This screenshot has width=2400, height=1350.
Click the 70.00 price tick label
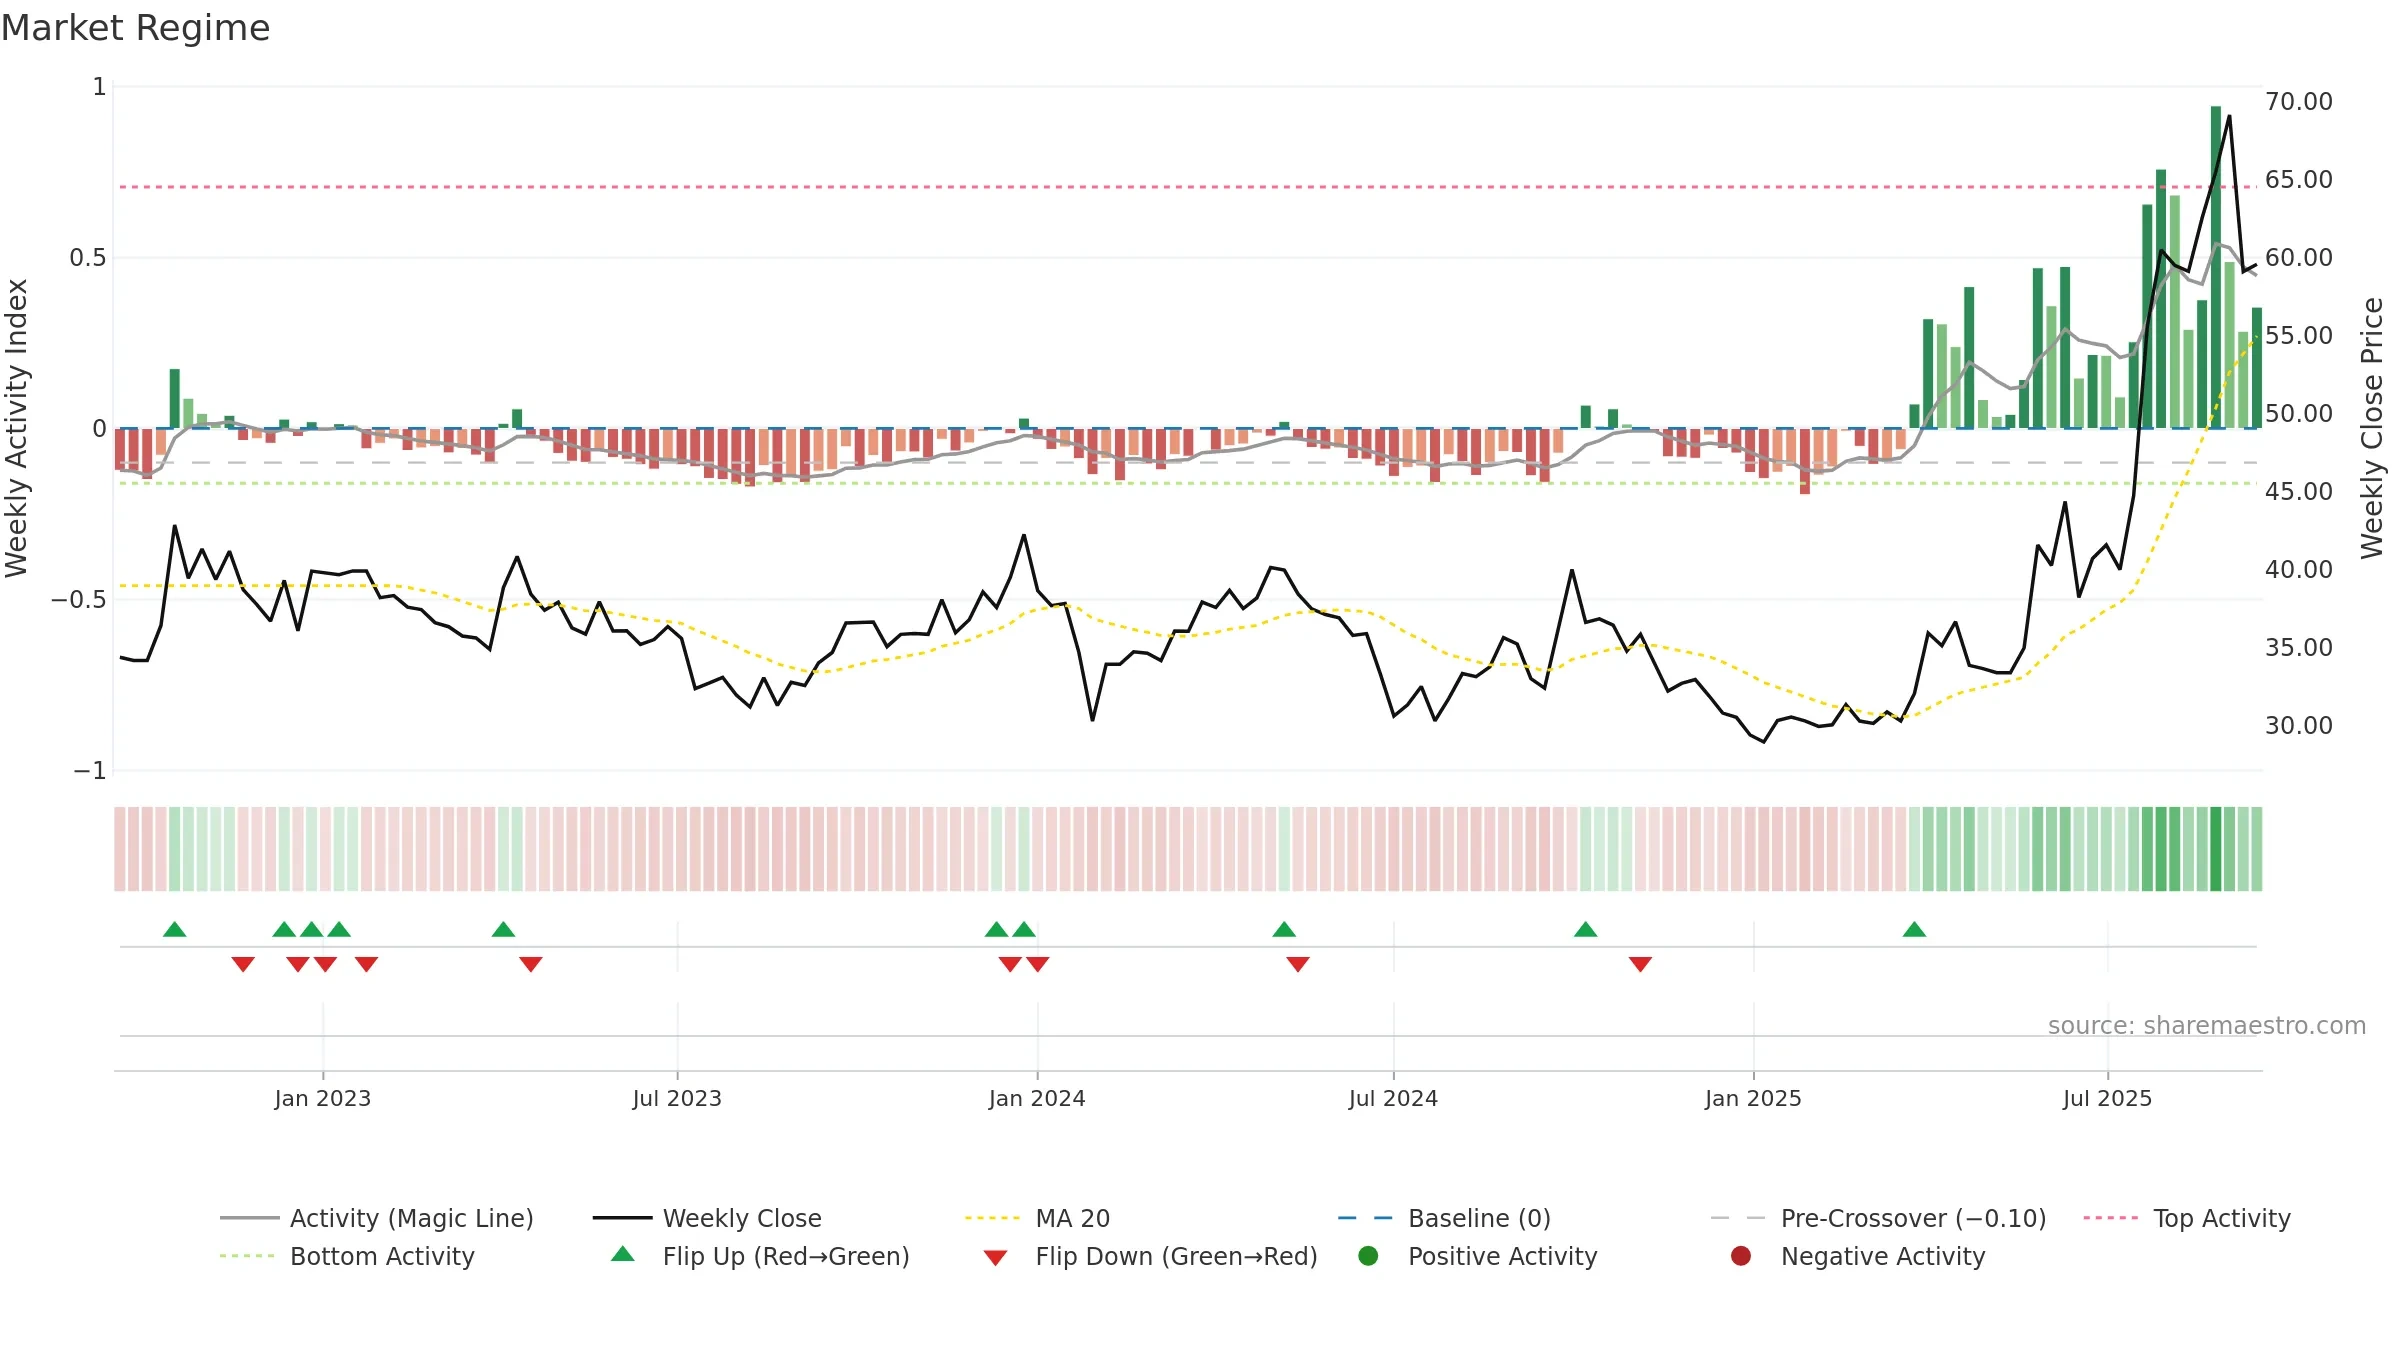pos(2299,102)
